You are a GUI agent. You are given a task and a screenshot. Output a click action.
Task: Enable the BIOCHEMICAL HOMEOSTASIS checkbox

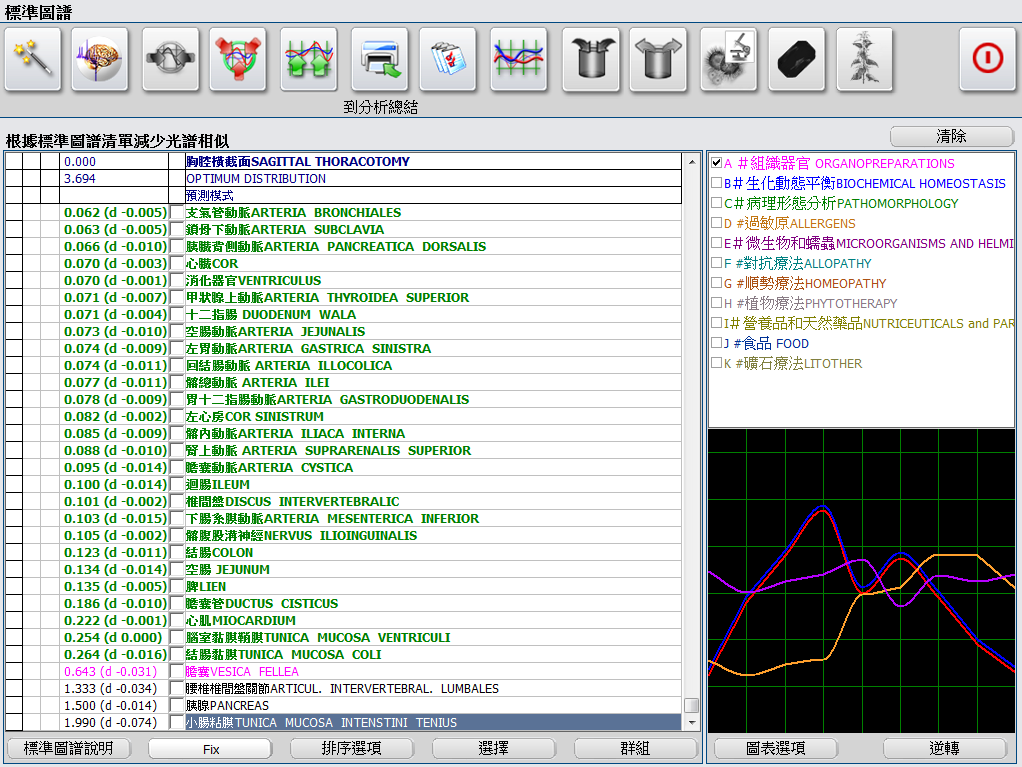(716, 184)
